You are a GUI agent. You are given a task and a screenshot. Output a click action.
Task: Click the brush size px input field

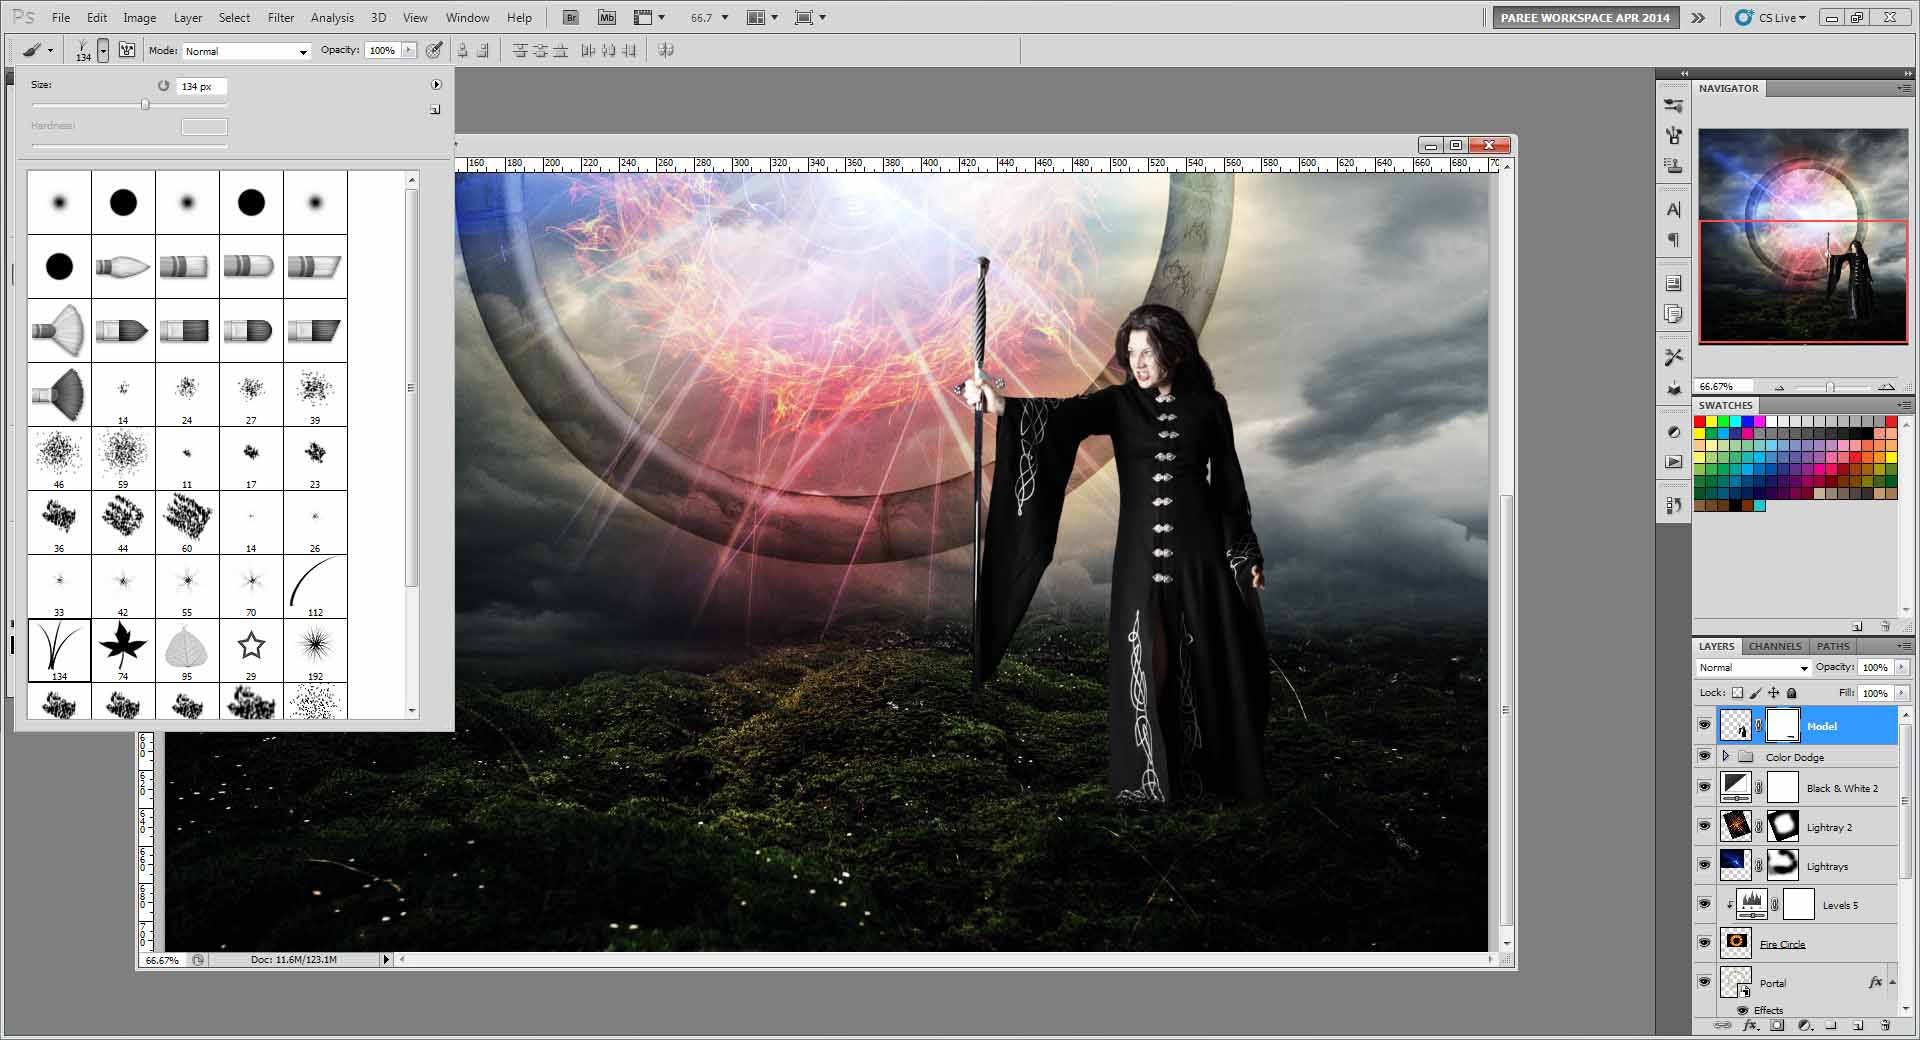(201, 86)
